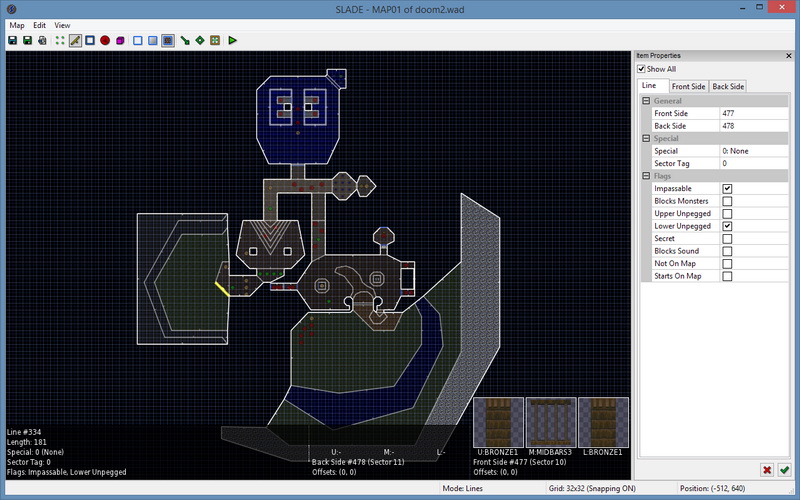The width and height of the screenshot is (800, 500).
Task: Switch to Things mode red circle icon
Action: [104, 41]
